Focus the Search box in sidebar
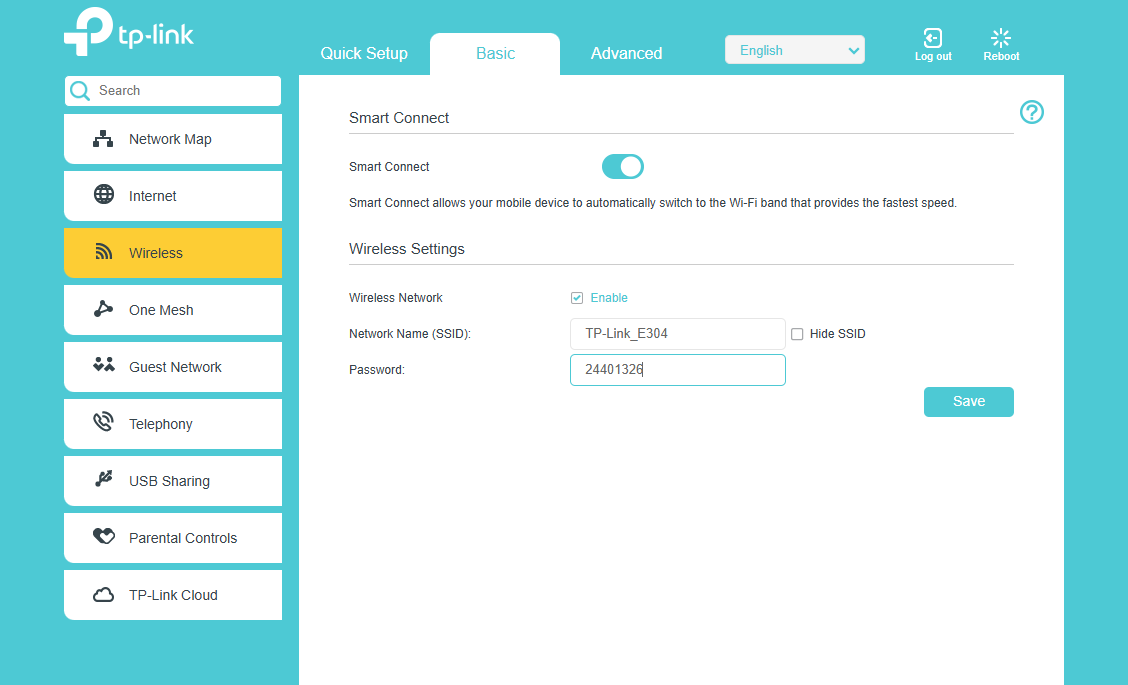 click(x=180, y=91)
